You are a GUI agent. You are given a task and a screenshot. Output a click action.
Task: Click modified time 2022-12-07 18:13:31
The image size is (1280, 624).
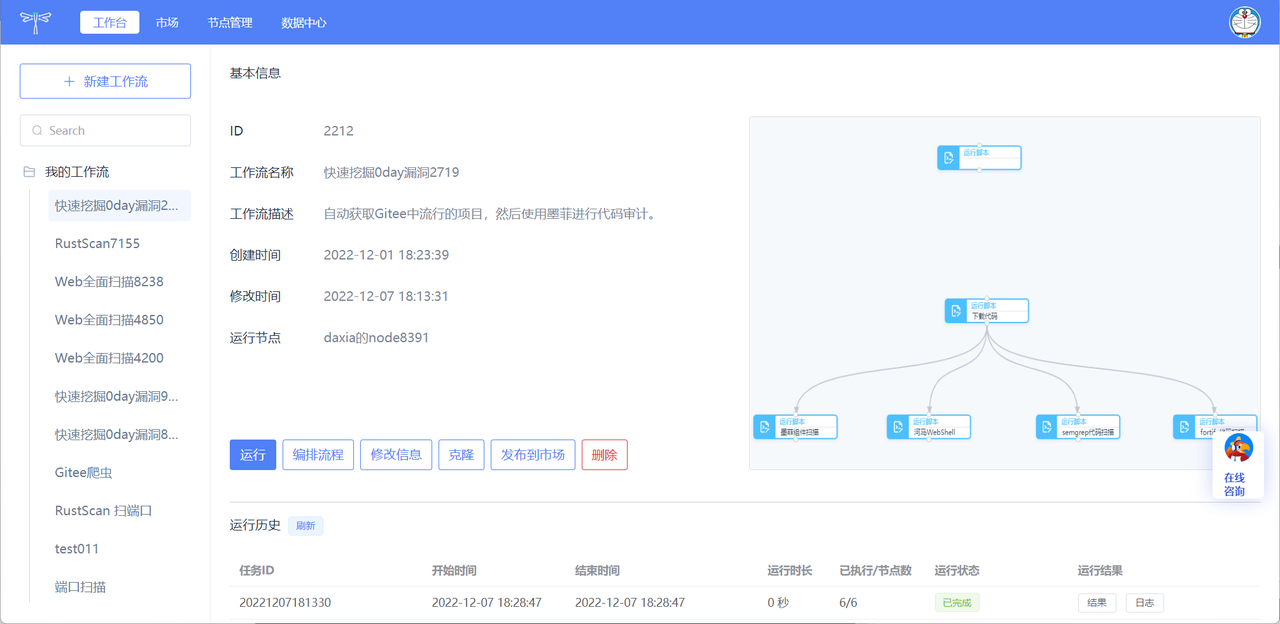point(386,297)
